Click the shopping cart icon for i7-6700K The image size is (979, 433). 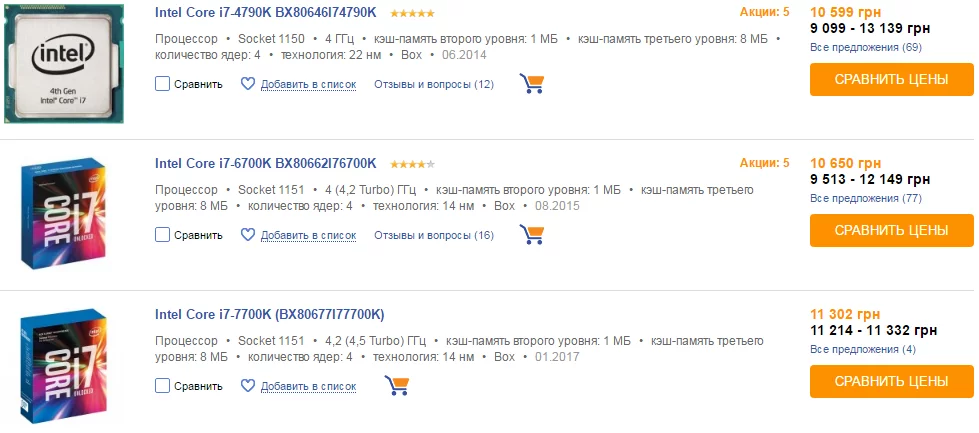pos(532,235)
